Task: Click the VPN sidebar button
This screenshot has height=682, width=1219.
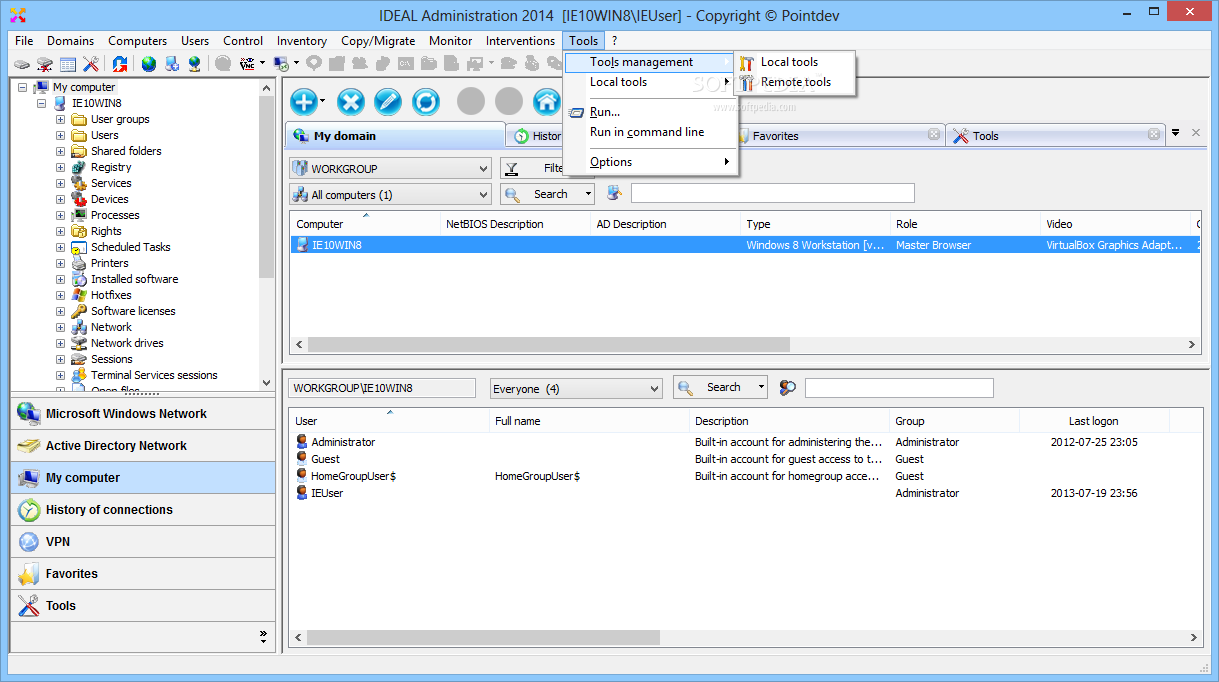Action: coord(143,542)
